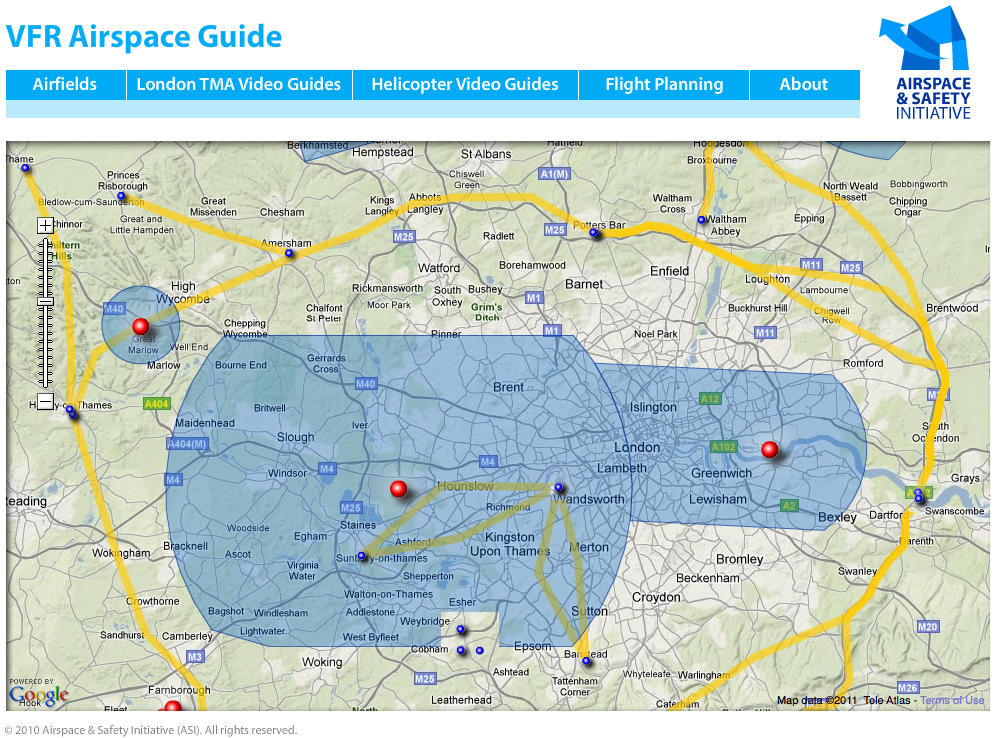
Task: Select the blue marker at Waltham Abbey
Action: [x=702, y=220]
